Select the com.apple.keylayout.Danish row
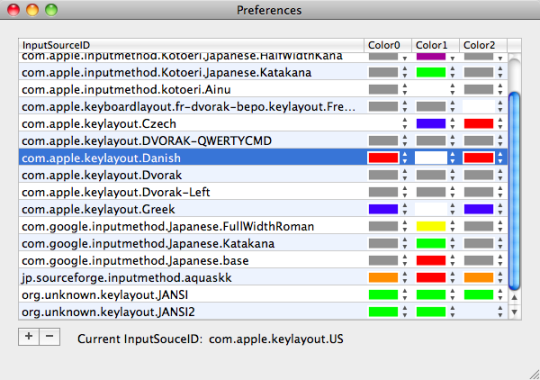 263,158
